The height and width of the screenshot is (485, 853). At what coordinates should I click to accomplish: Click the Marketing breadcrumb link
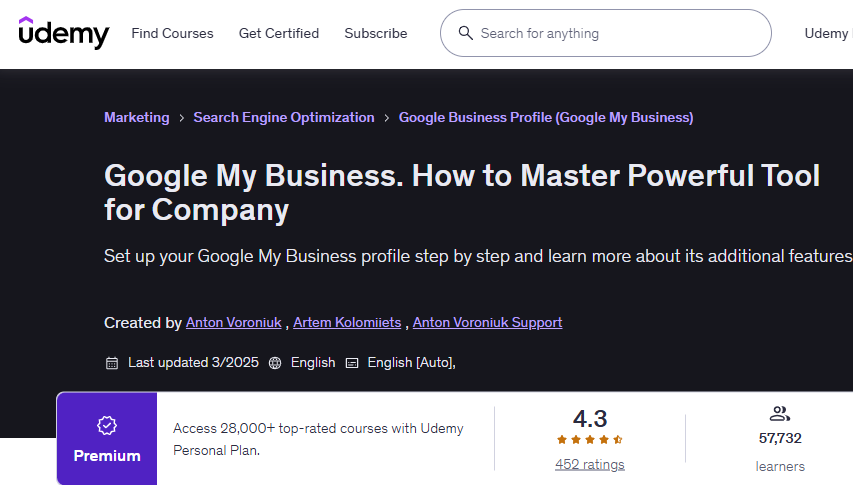[137, 117]
